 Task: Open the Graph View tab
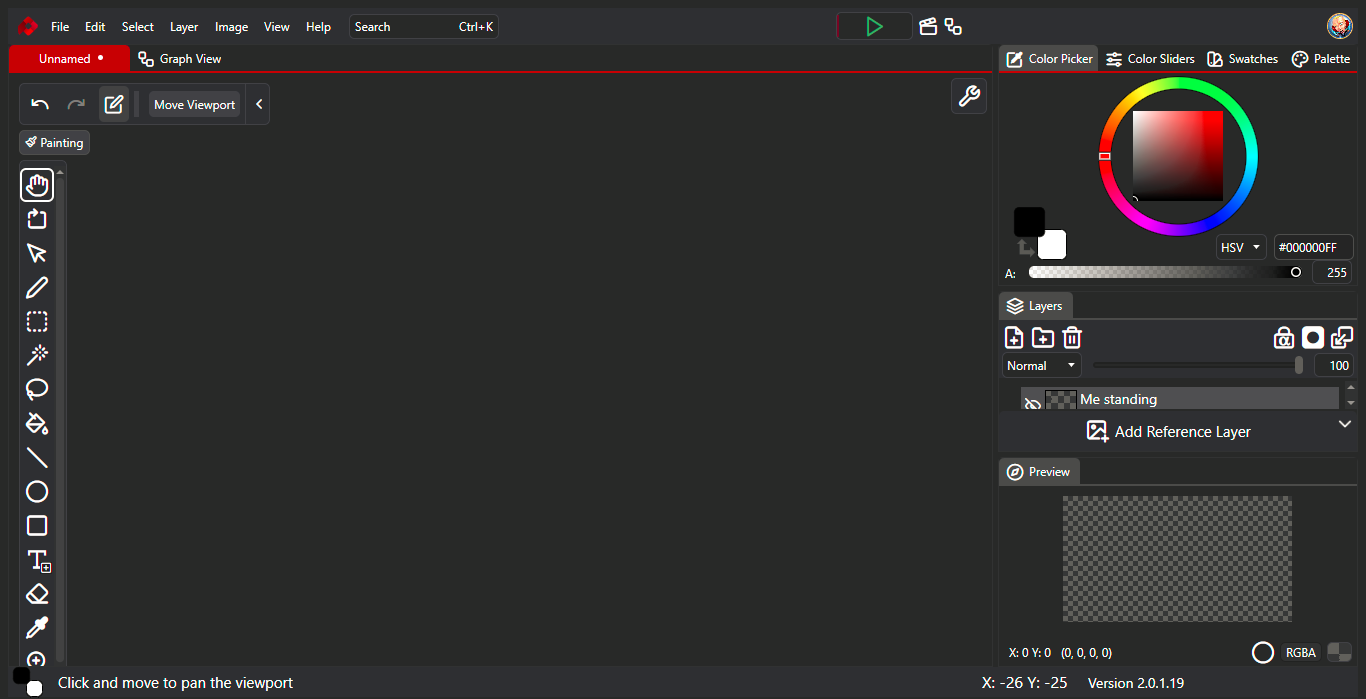(180, 59)
